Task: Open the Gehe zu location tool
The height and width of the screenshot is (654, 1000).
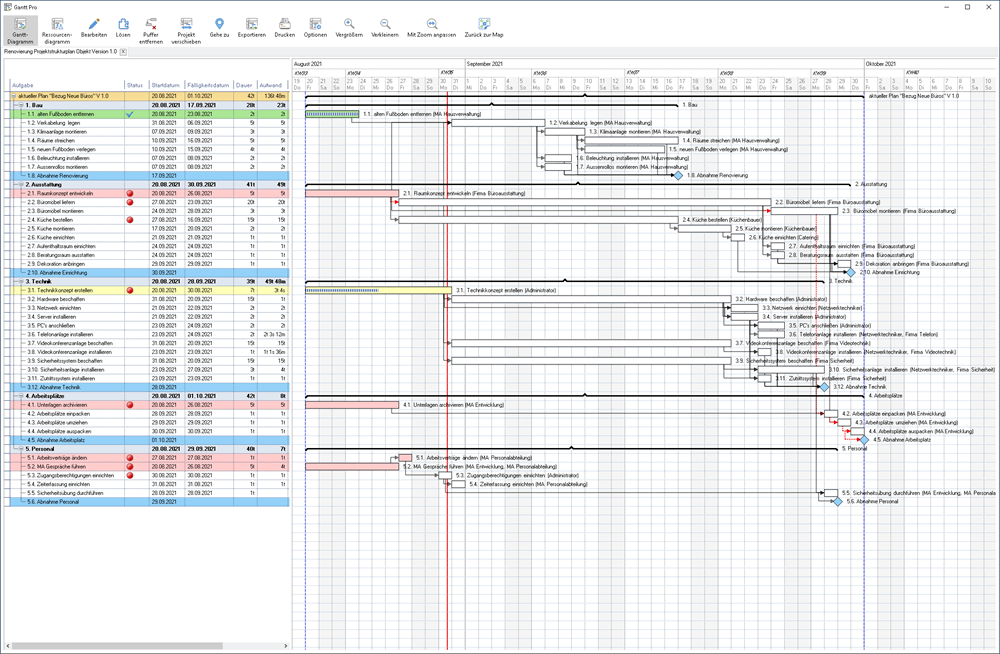Action: pos(219,28)
